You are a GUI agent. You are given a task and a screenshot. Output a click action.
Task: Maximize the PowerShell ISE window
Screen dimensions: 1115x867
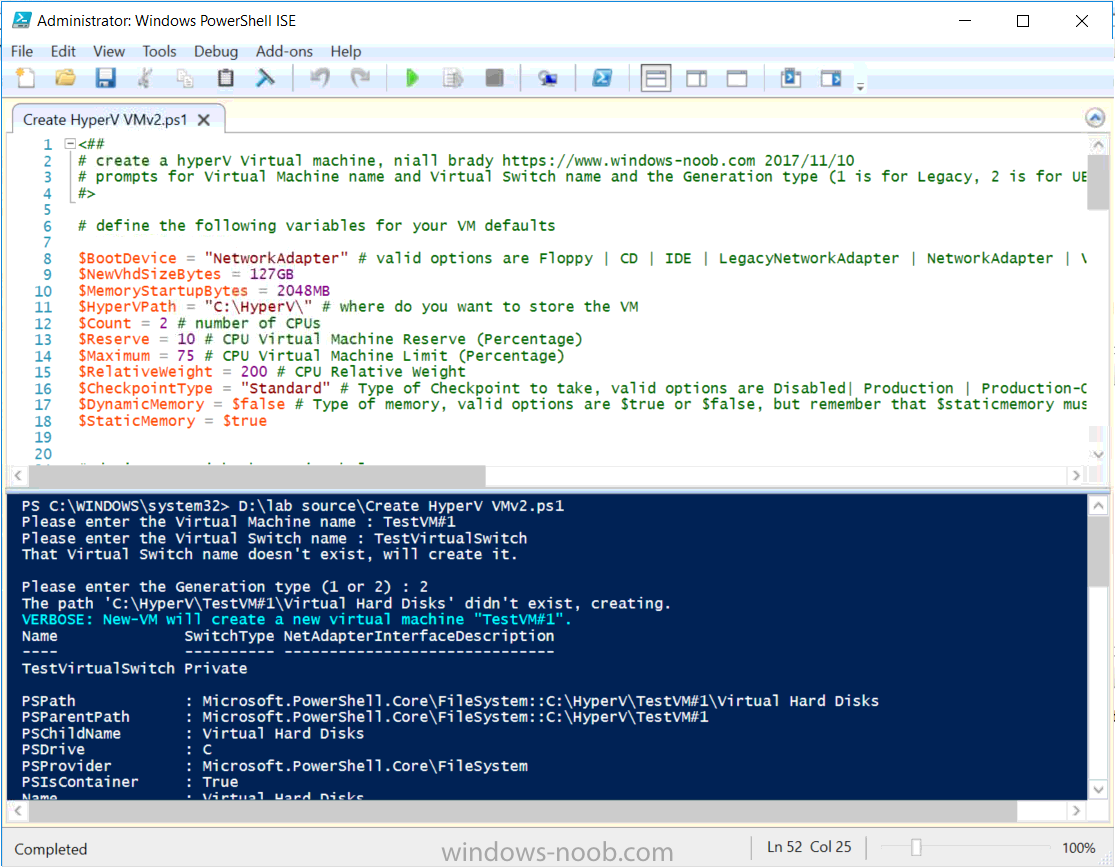1023,21
